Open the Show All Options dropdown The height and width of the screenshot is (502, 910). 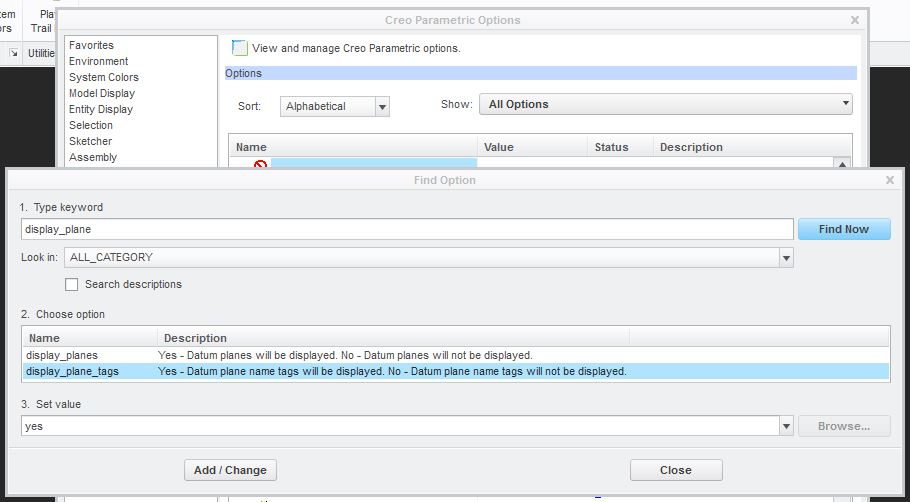[x=666, y=104]
